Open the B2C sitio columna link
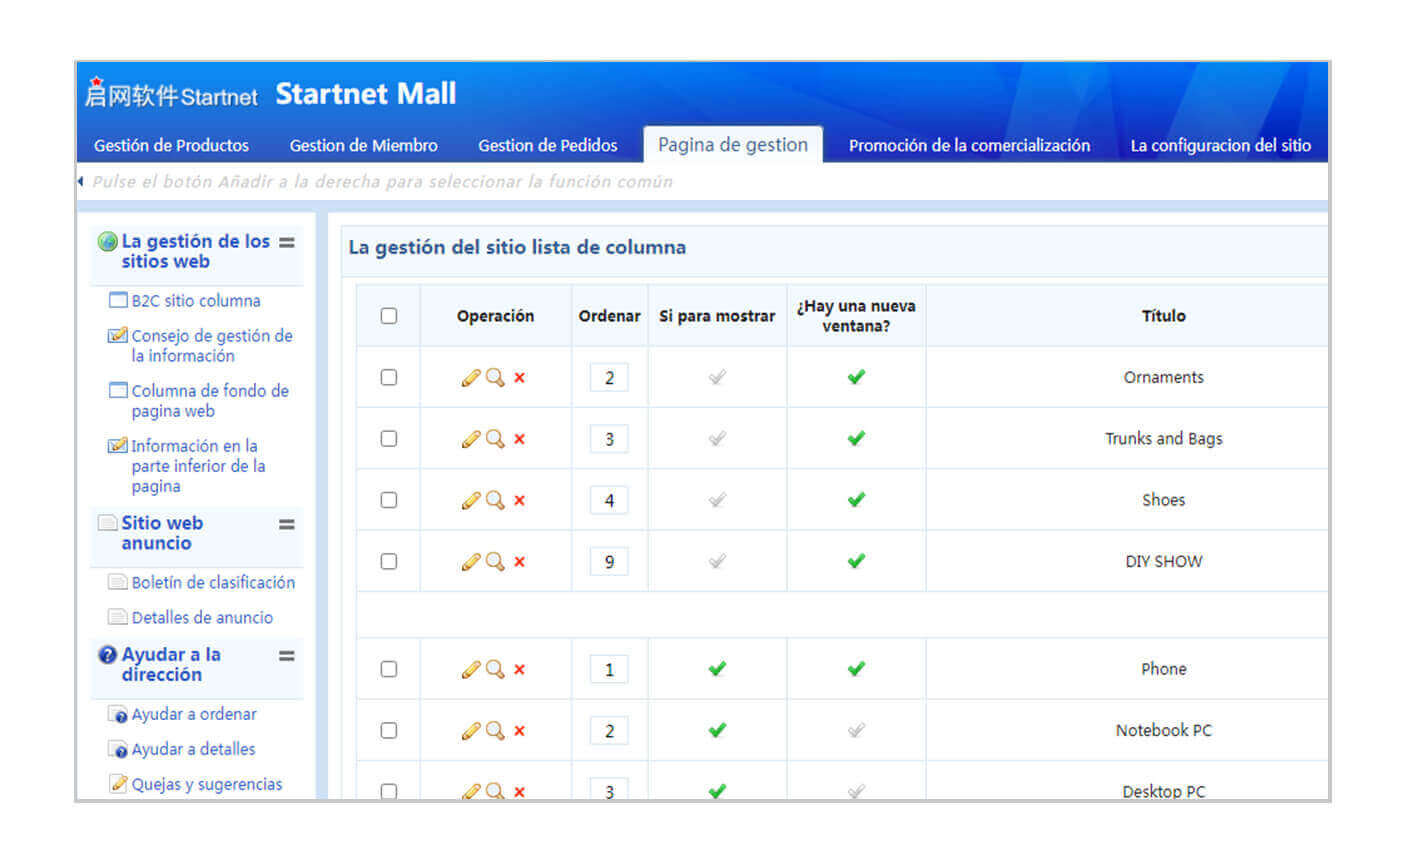The width and height of the screenshot is (1410, 860). click(x=195, y=301)
